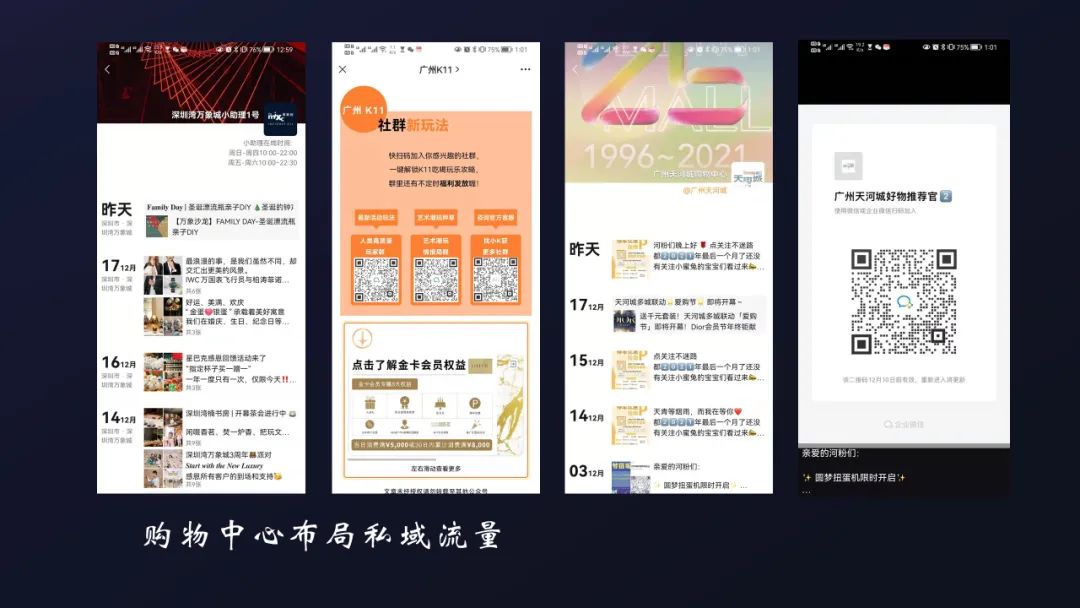Tap the birthday cake benefit icon
1080x608 pixels.
point(439,403)
